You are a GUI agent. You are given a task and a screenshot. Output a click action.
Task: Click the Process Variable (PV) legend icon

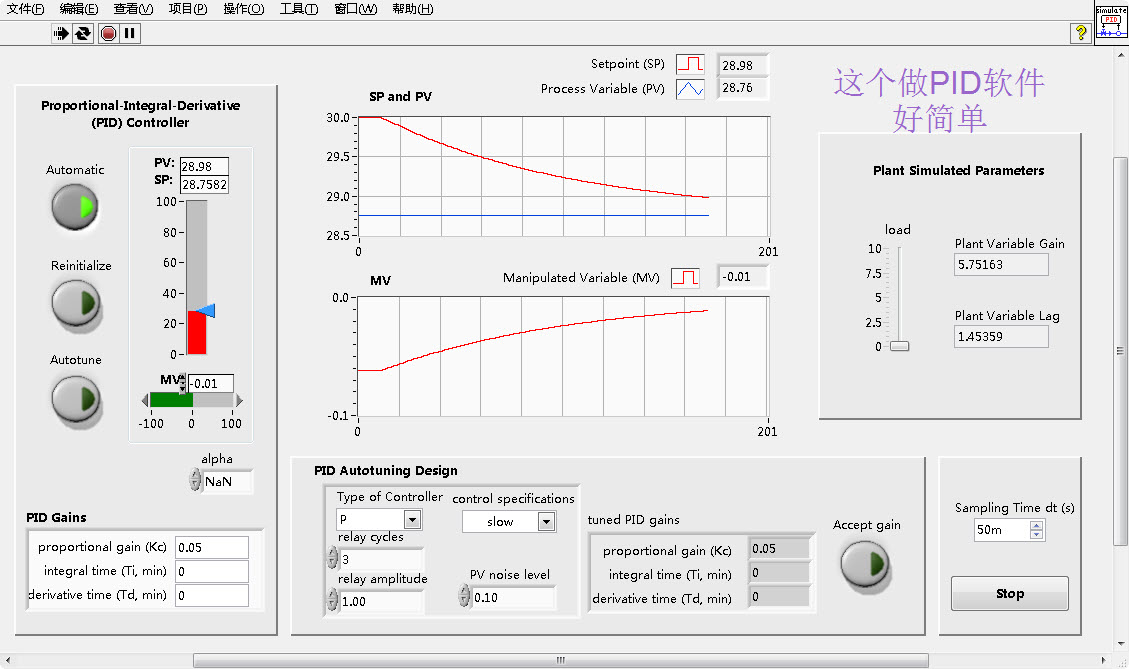690,89
